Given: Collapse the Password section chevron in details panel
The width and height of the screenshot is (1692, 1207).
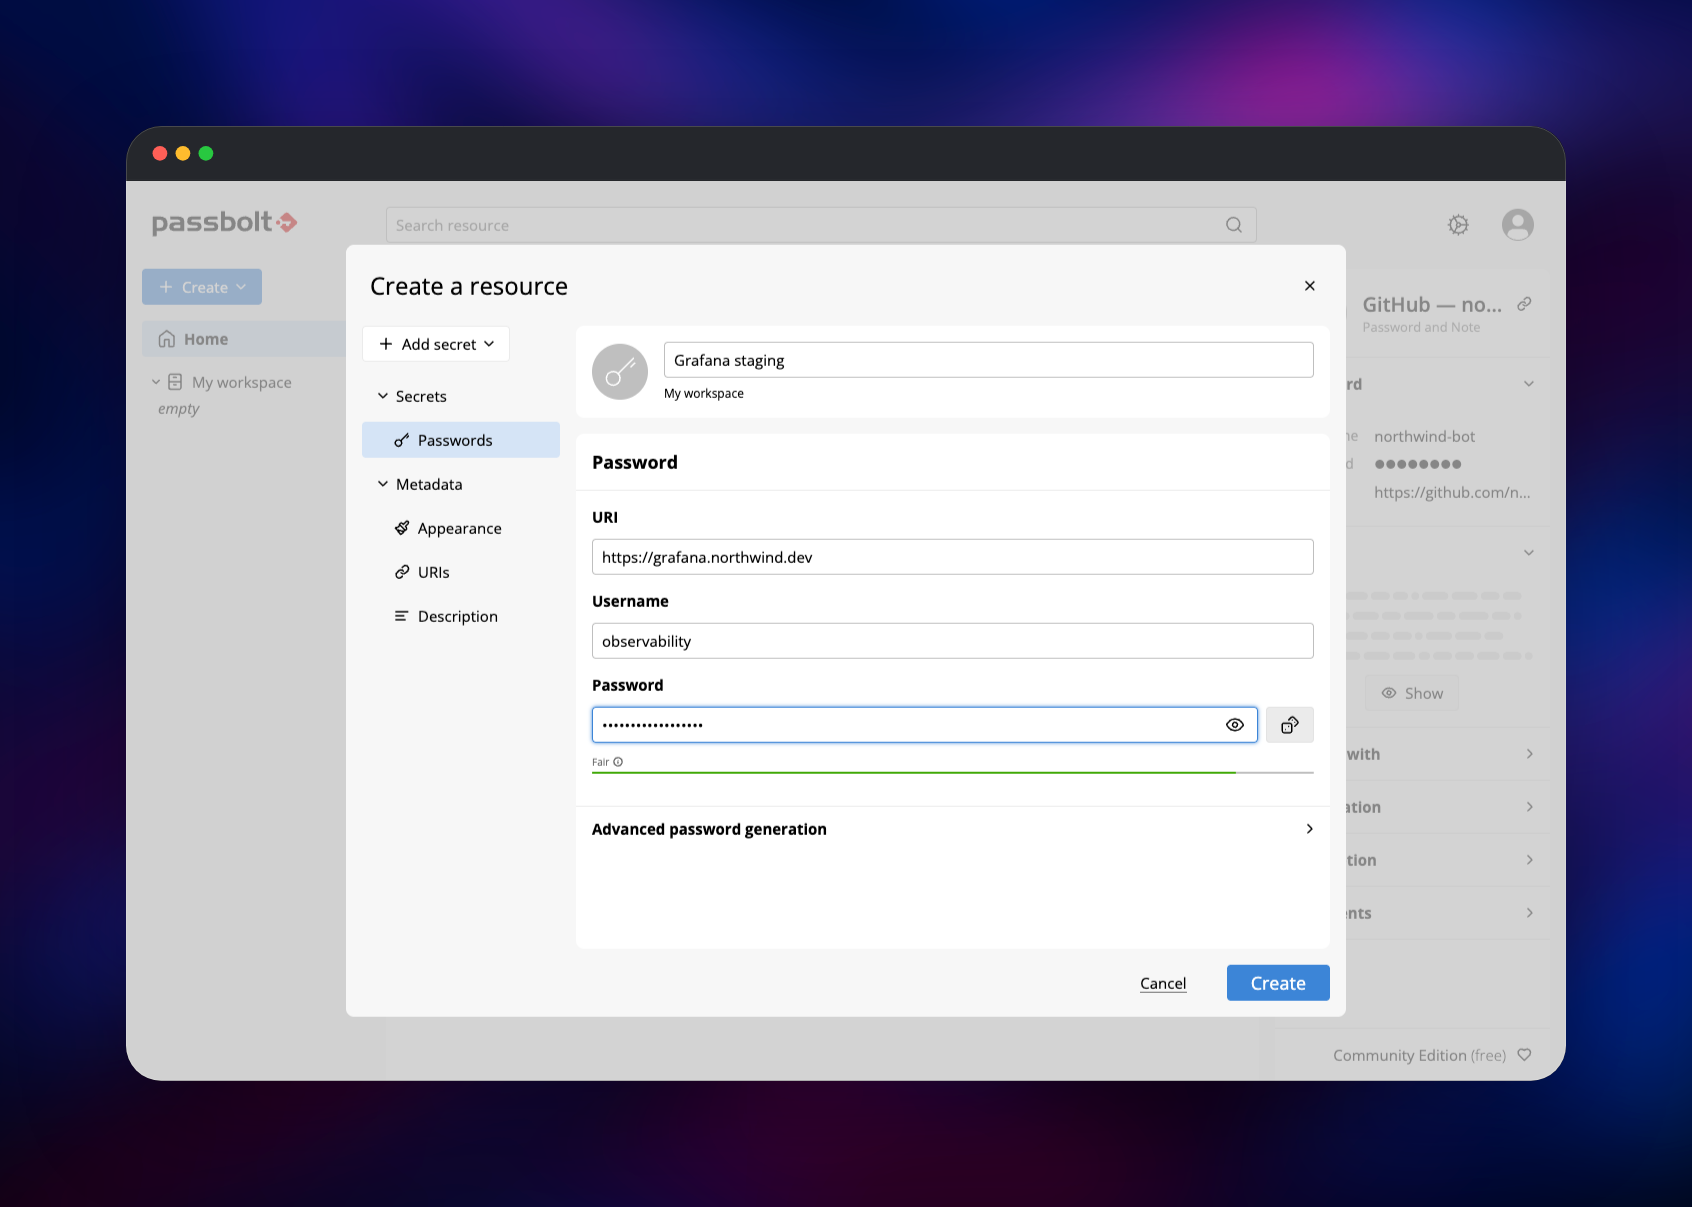Looking at the screenshot, I should 1528,384.
